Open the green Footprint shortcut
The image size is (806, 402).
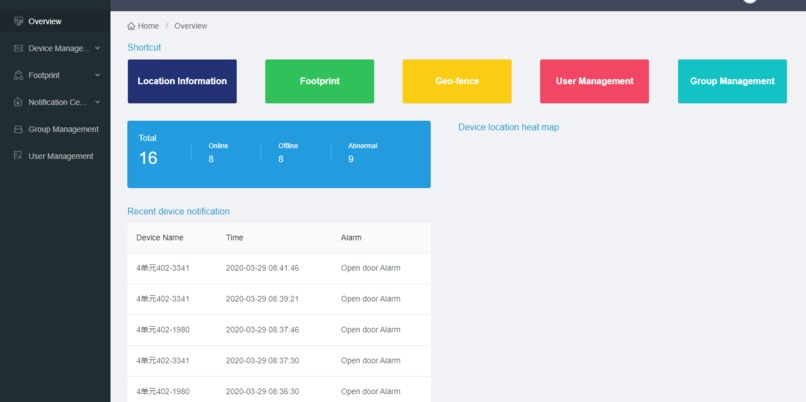320,81
